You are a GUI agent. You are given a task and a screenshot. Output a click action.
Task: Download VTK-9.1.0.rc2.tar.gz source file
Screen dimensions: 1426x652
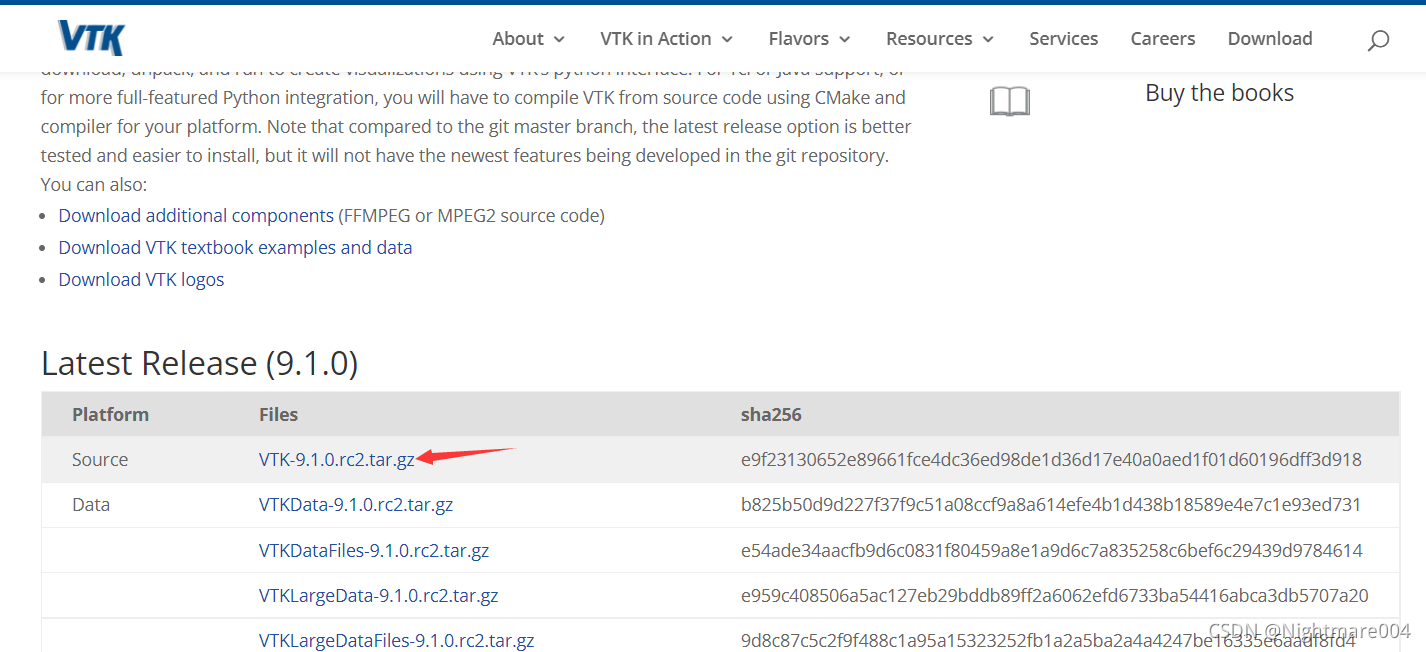(x=337, y=460)
